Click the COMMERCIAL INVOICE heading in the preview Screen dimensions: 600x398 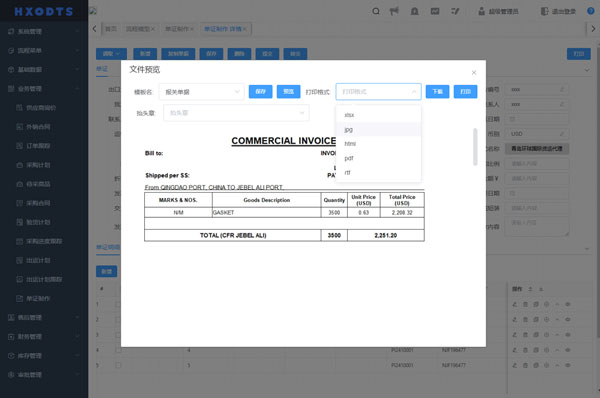click(x=284, y=141)
